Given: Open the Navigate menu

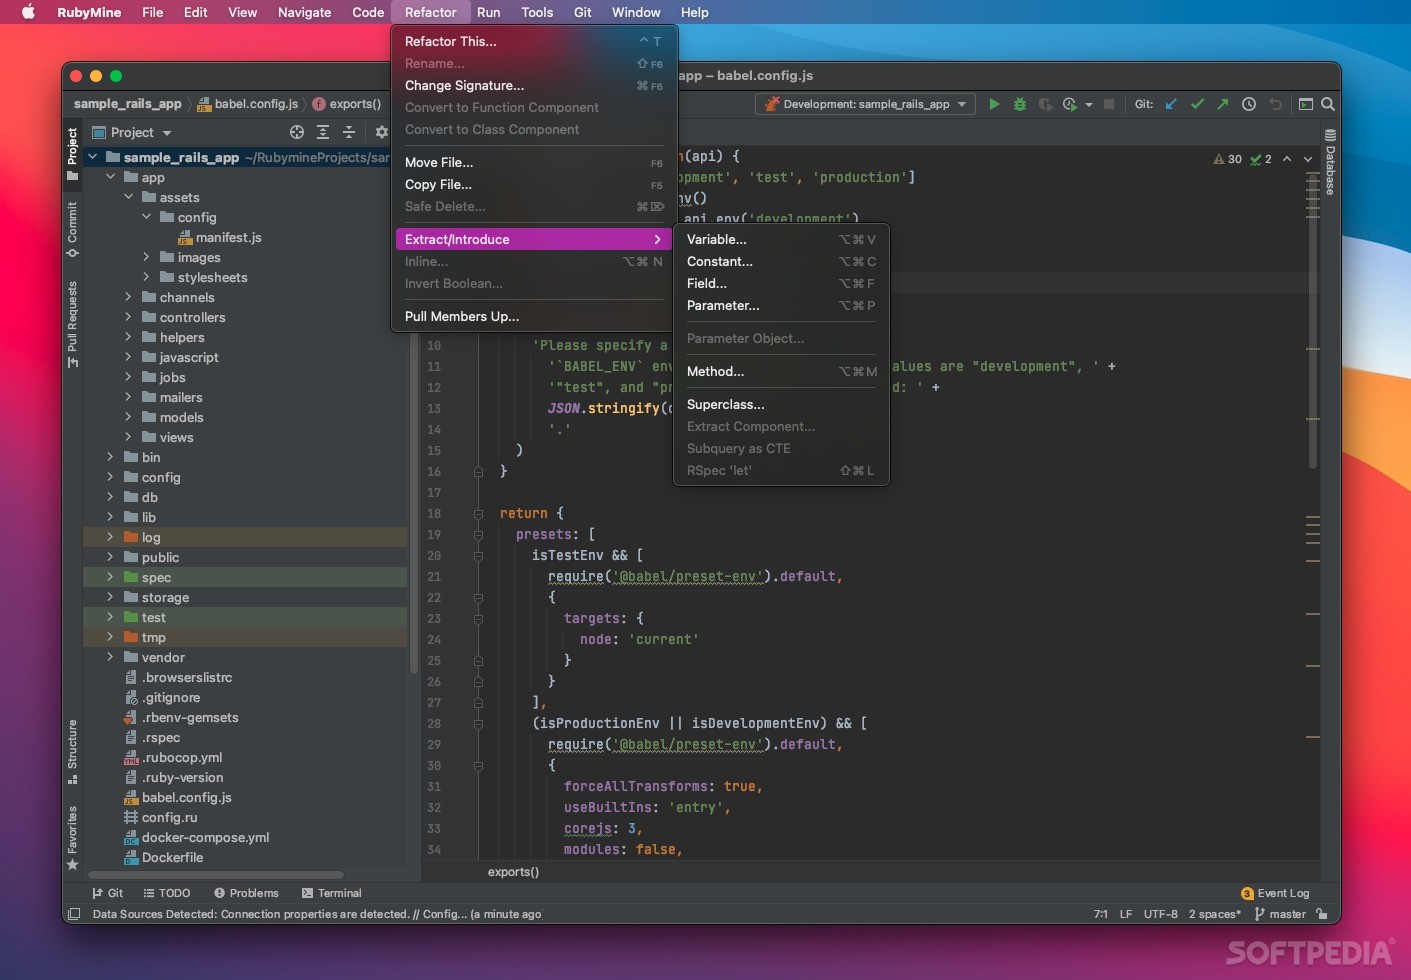Looking at the screenshot, I should [304, 12].
